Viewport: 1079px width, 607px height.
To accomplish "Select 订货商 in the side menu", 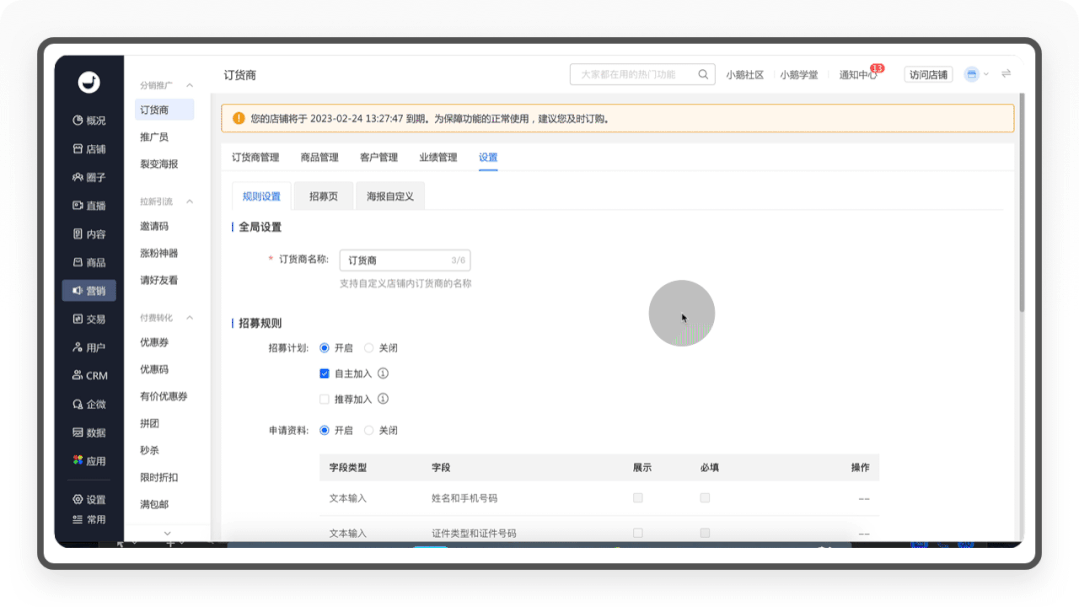I will point(164,110).
